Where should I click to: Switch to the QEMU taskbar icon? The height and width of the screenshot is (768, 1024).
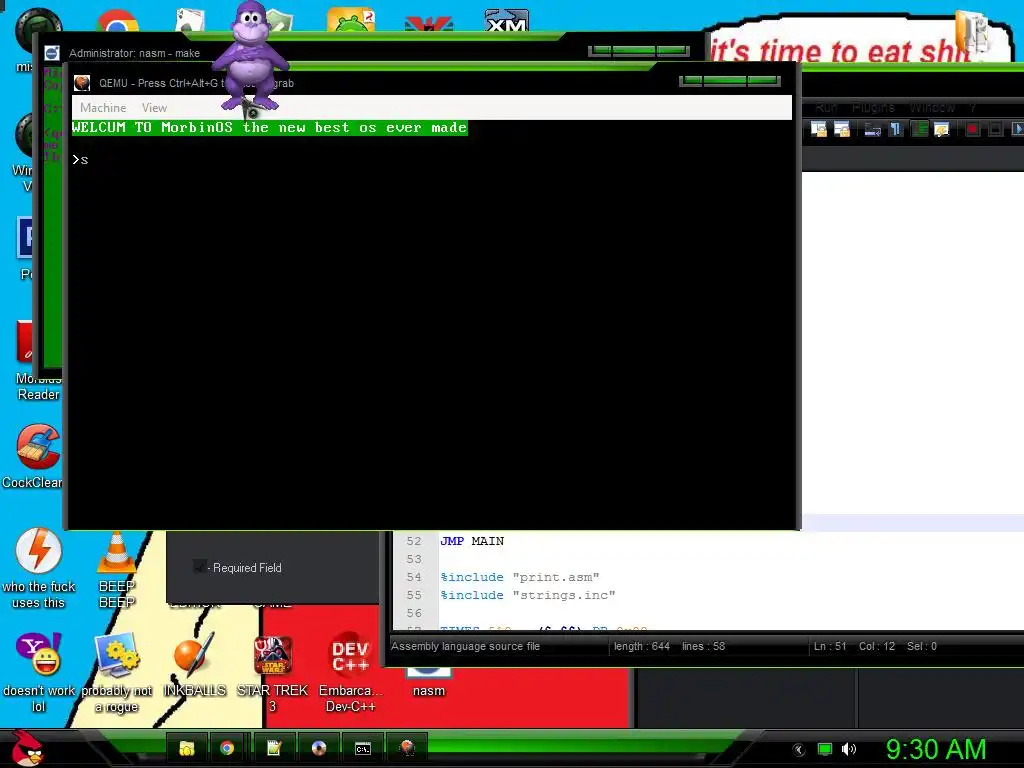[x=407, y=748]
